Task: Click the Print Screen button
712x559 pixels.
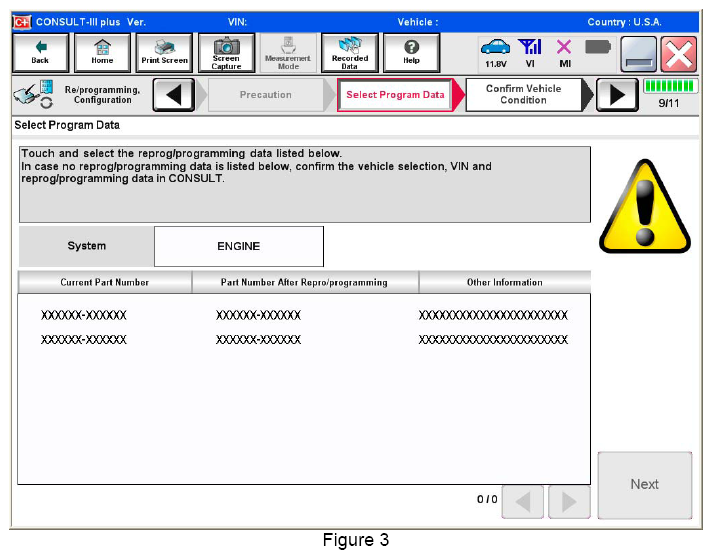Action: [163, 52]
